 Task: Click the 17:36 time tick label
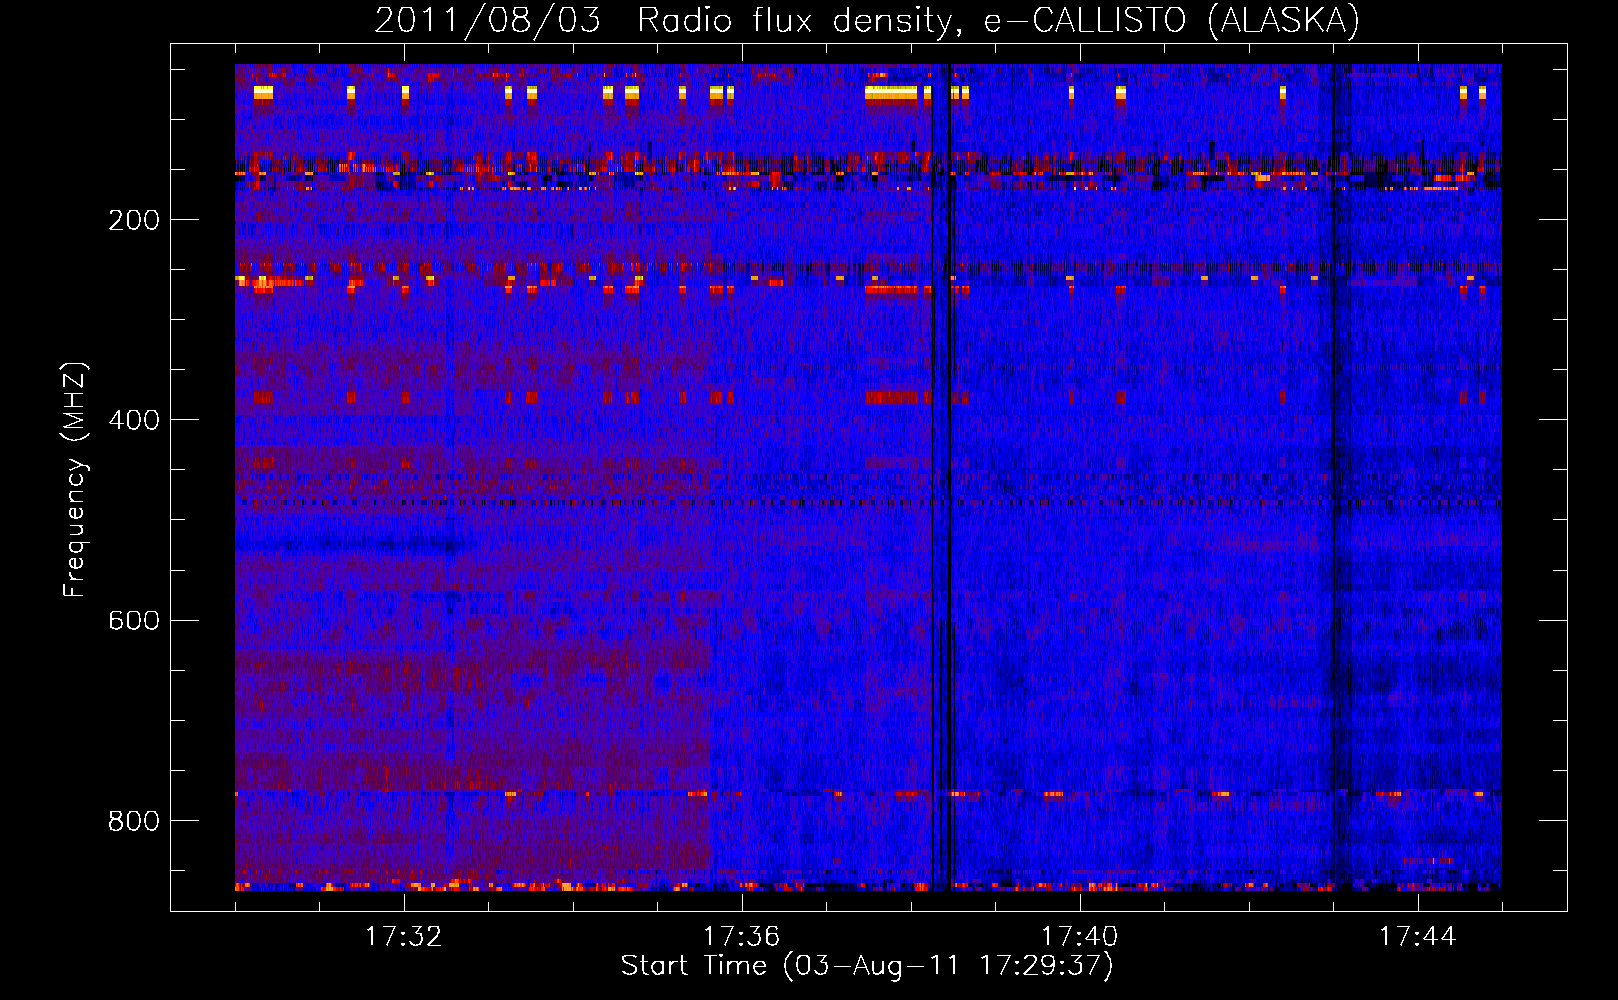[742, 937]
